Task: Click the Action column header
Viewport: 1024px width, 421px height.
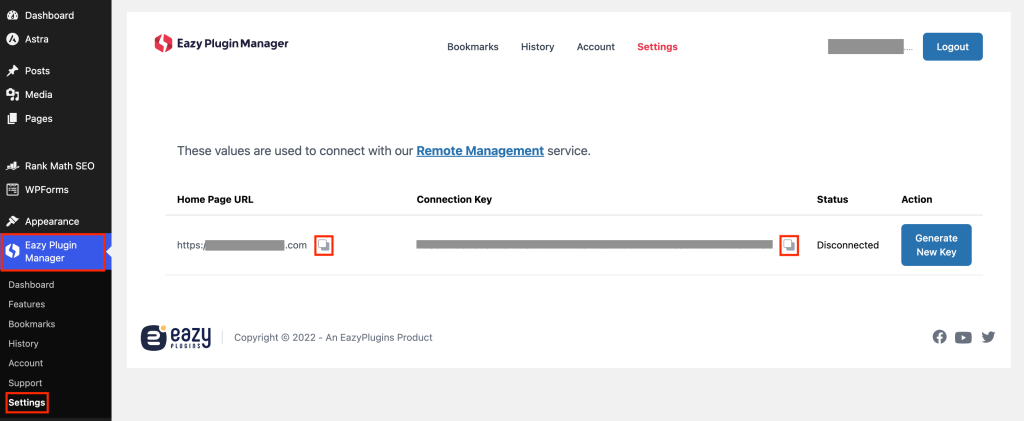Action: pyautogui.click(x=917, y=199)
